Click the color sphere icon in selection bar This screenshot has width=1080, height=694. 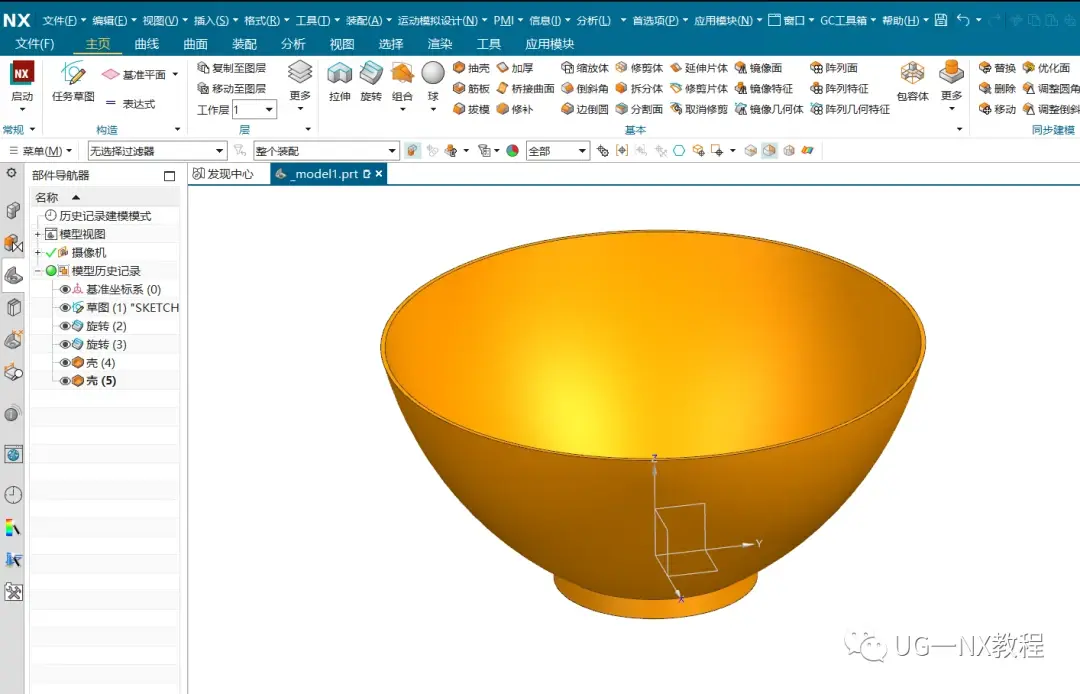[512, 151]
